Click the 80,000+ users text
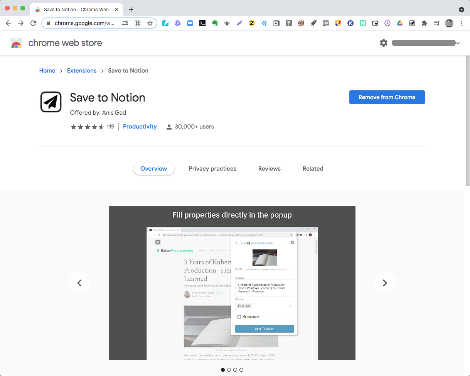Viewport: 470px width, 376px height. click(x=194, y=127)
